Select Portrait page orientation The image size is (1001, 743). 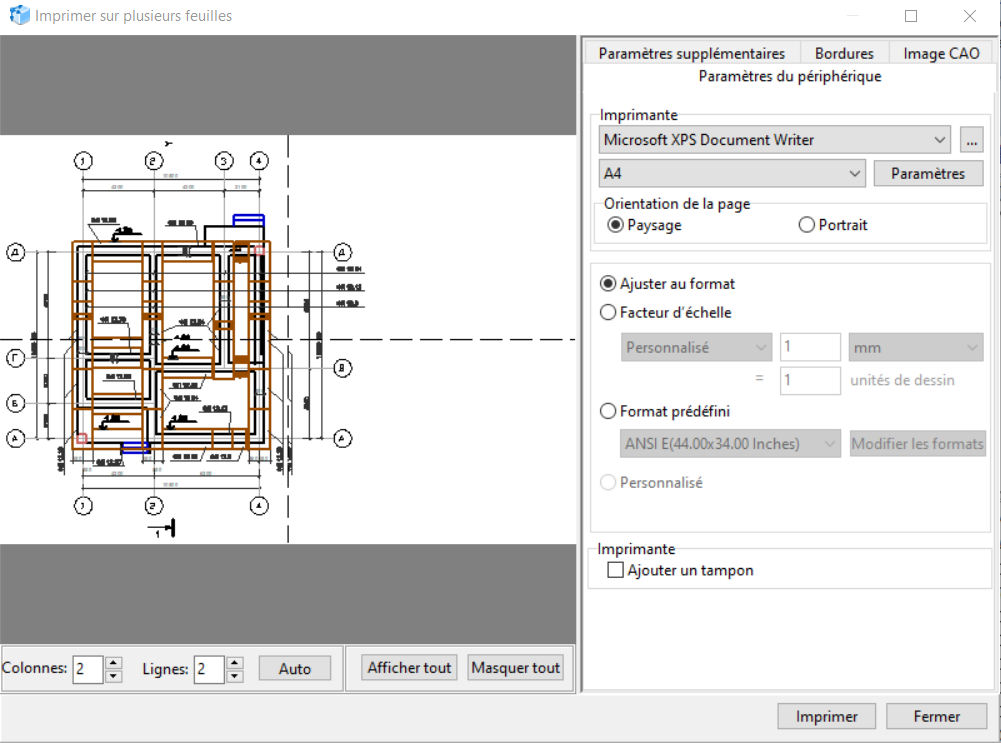tap(807, 225)
